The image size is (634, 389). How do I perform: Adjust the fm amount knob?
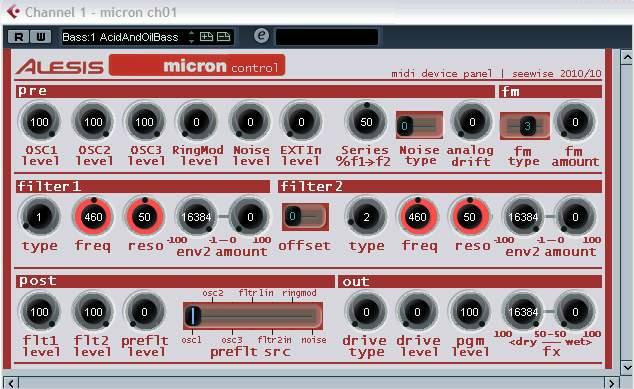(x=575, y=122)
